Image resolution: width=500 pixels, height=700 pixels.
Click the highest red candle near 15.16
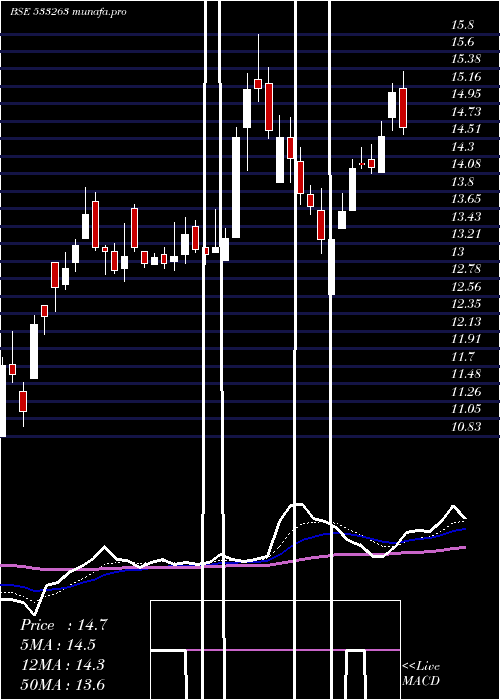pyautogui.click(x=258, y=84)
